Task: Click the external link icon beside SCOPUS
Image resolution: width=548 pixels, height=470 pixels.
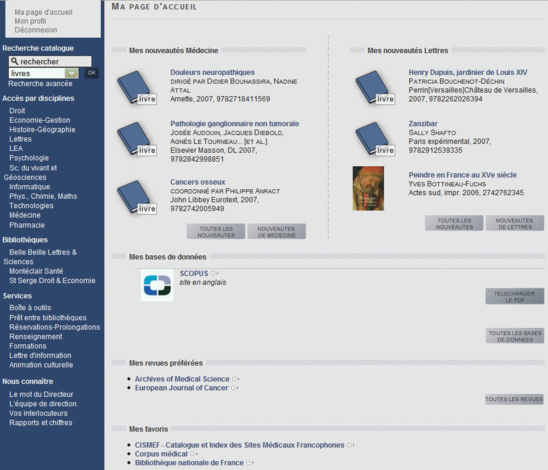Action: (x=215, y=273)
